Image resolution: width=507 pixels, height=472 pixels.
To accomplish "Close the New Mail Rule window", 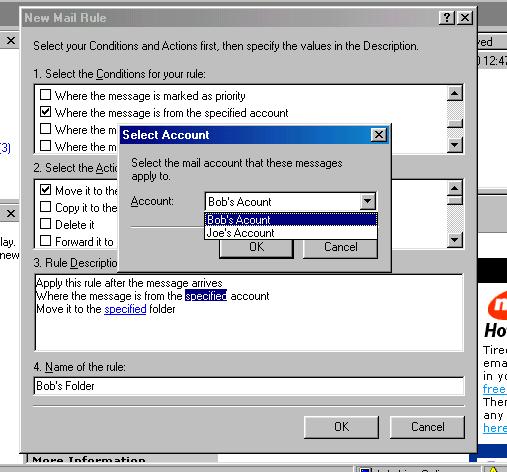I will click(x=465, y=17).
